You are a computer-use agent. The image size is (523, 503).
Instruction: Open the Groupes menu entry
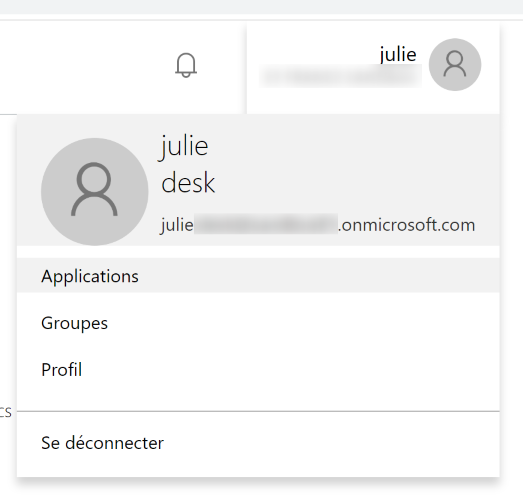[x=258, y=323]
